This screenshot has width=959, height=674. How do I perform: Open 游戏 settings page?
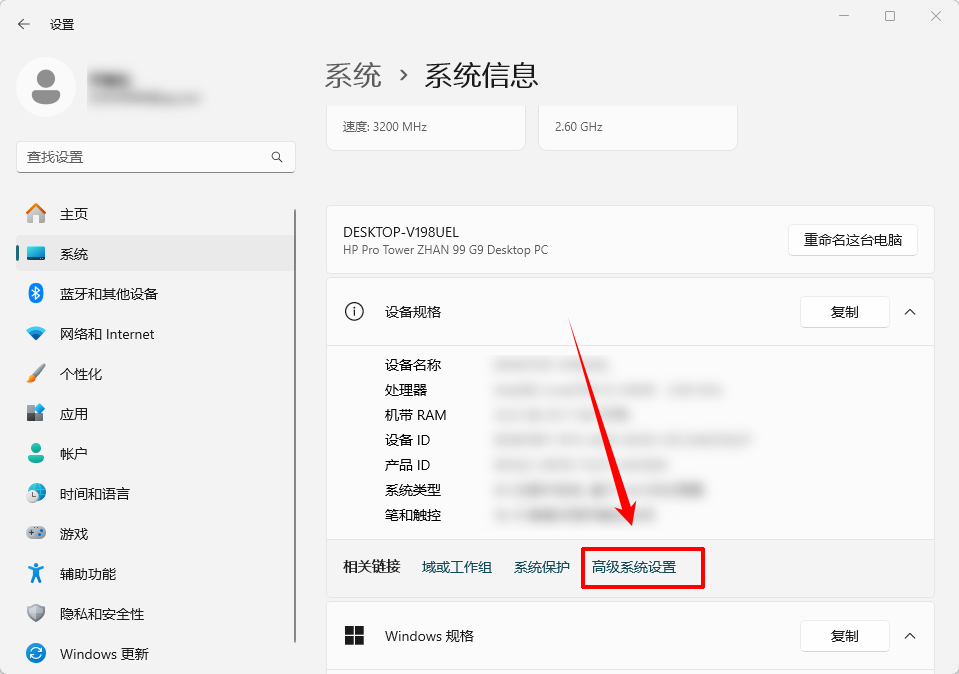[155, 533]
